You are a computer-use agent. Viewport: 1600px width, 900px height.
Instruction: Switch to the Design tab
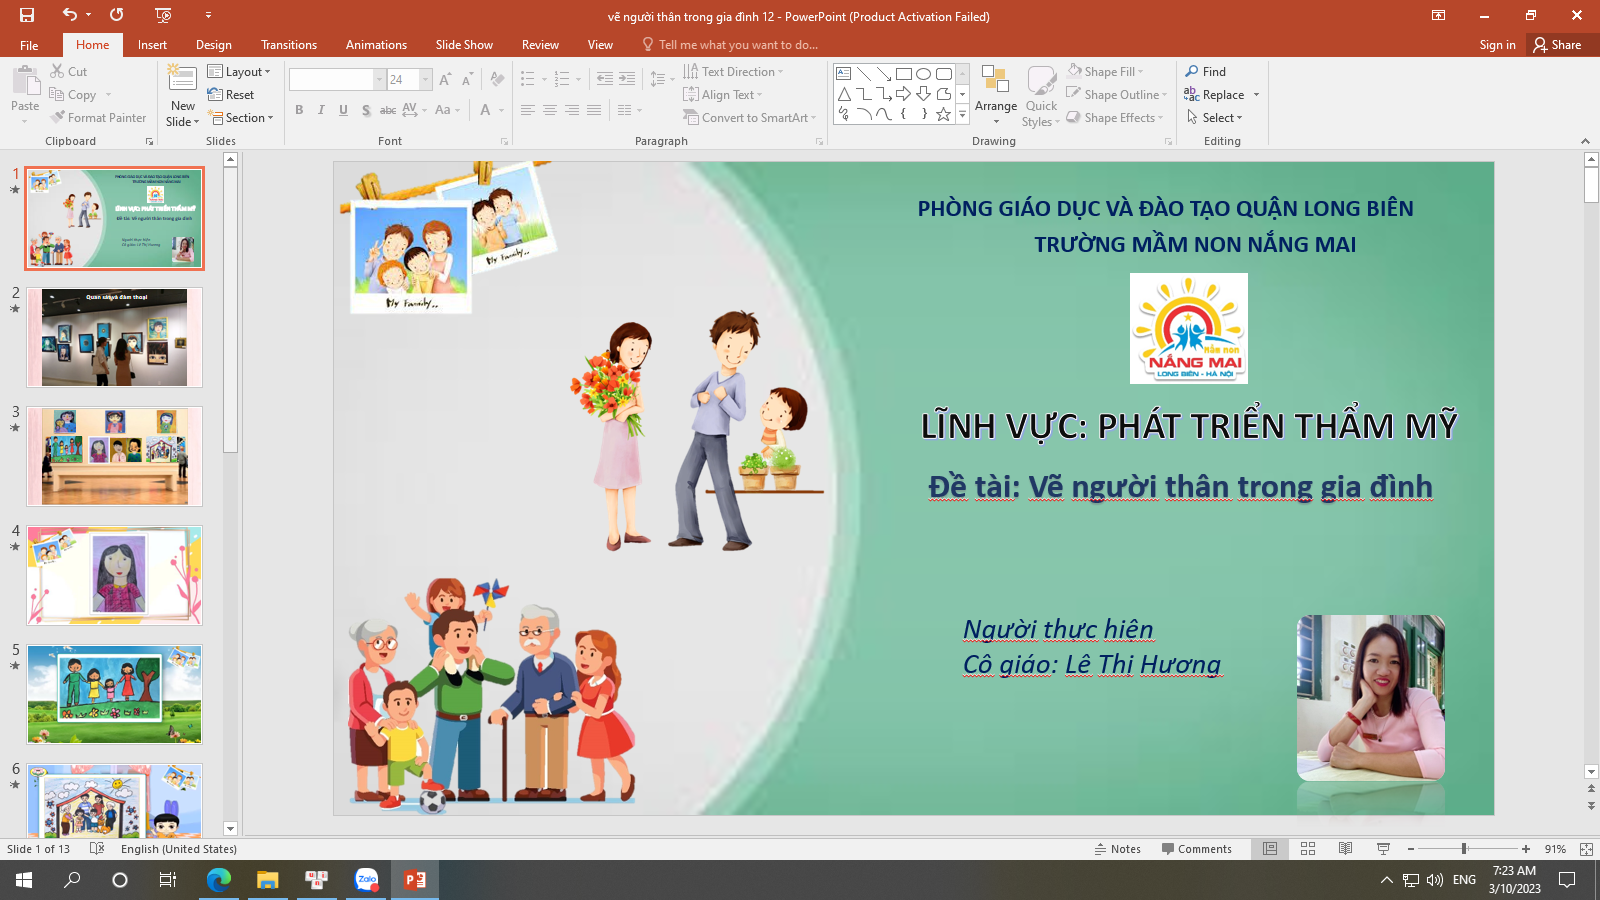click(213, 45)
